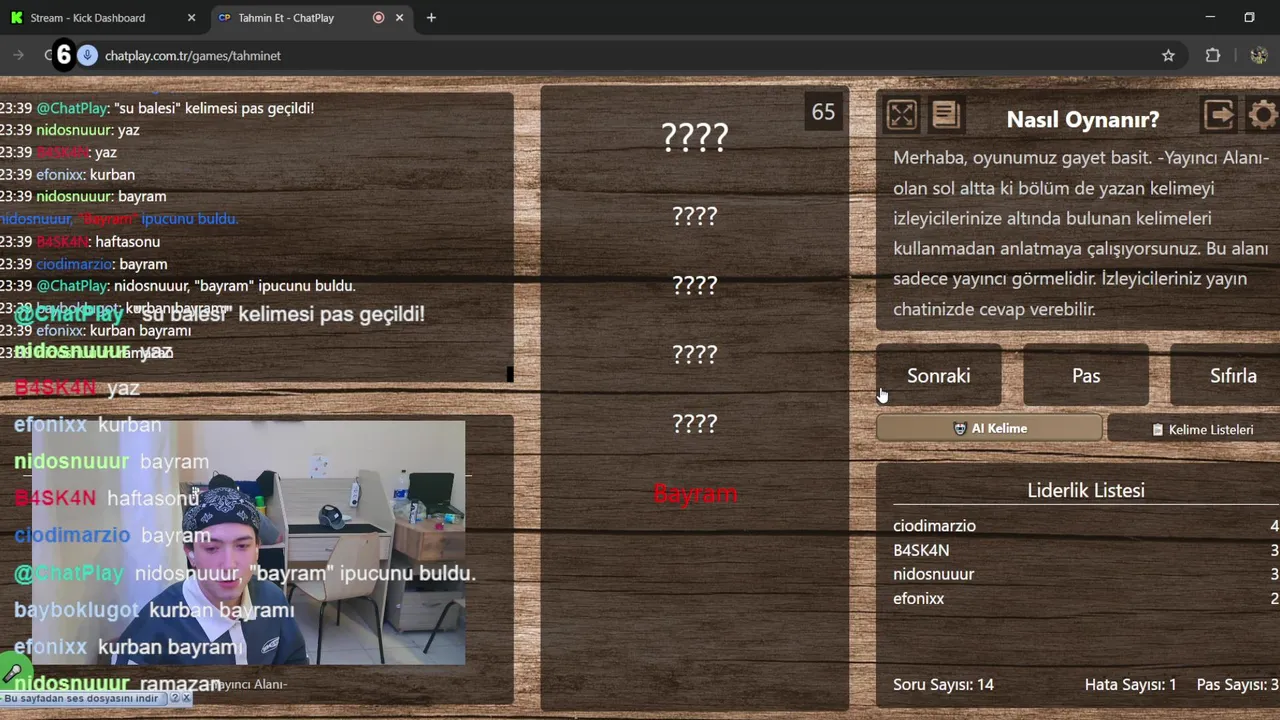Click browser forward arrow
1280x720 pixels.
coord(18,56)
